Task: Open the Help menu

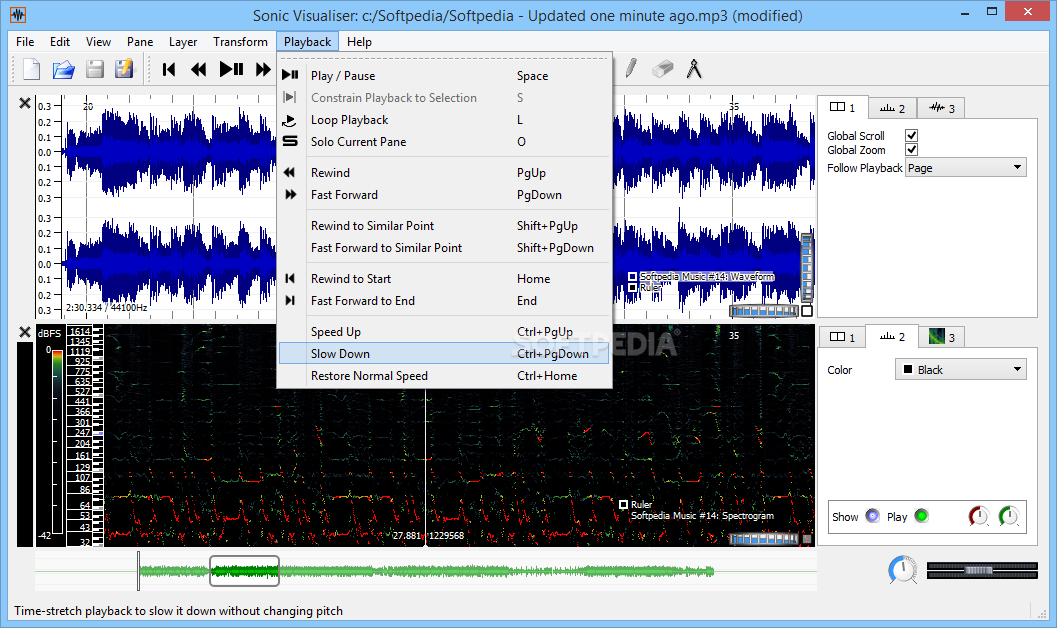Action: pos(359,42)
